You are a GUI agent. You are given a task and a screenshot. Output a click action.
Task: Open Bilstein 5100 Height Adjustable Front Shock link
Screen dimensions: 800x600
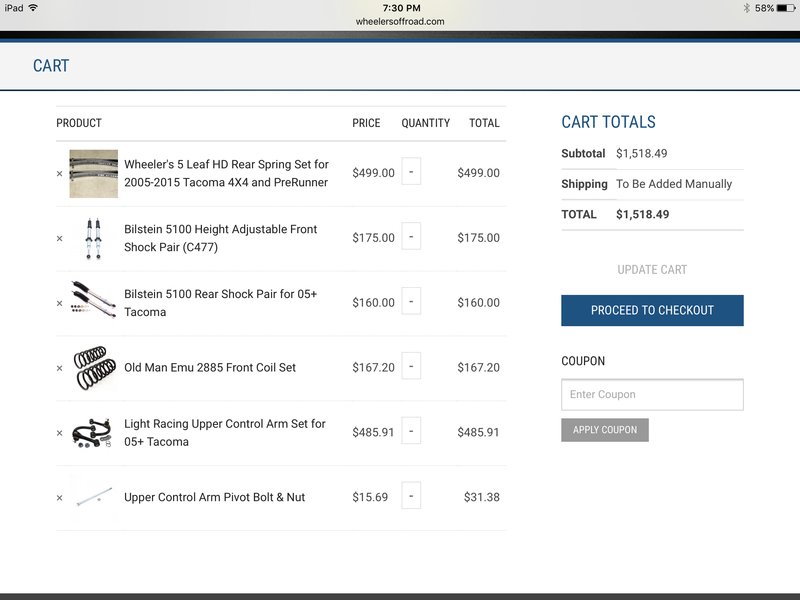tap(220, 238)
